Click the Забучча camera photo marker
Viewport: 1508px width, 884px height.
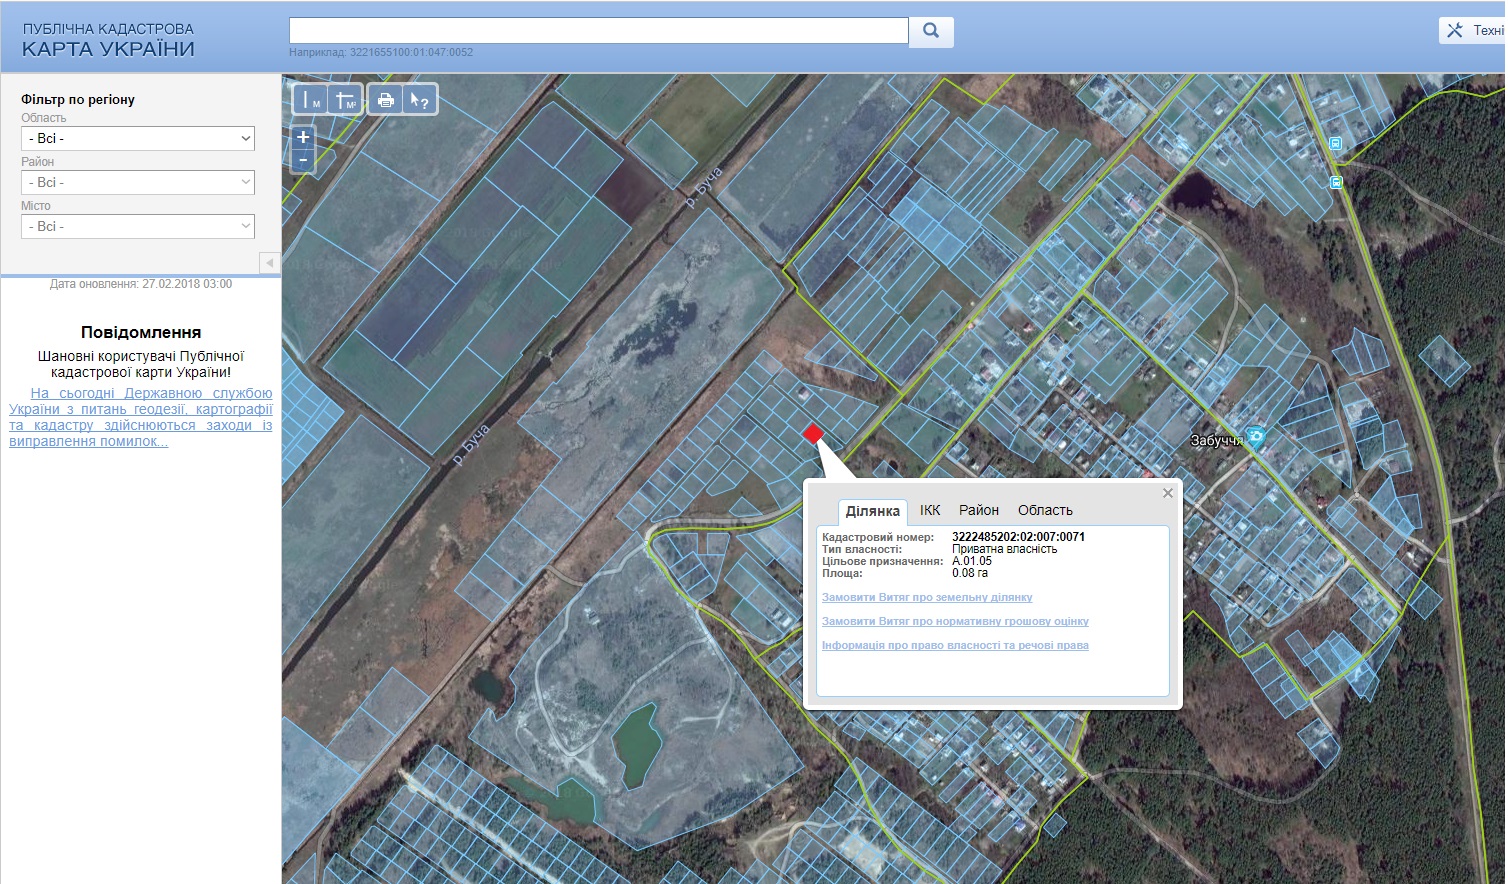pyautogui.click(x=1256, y=437)
